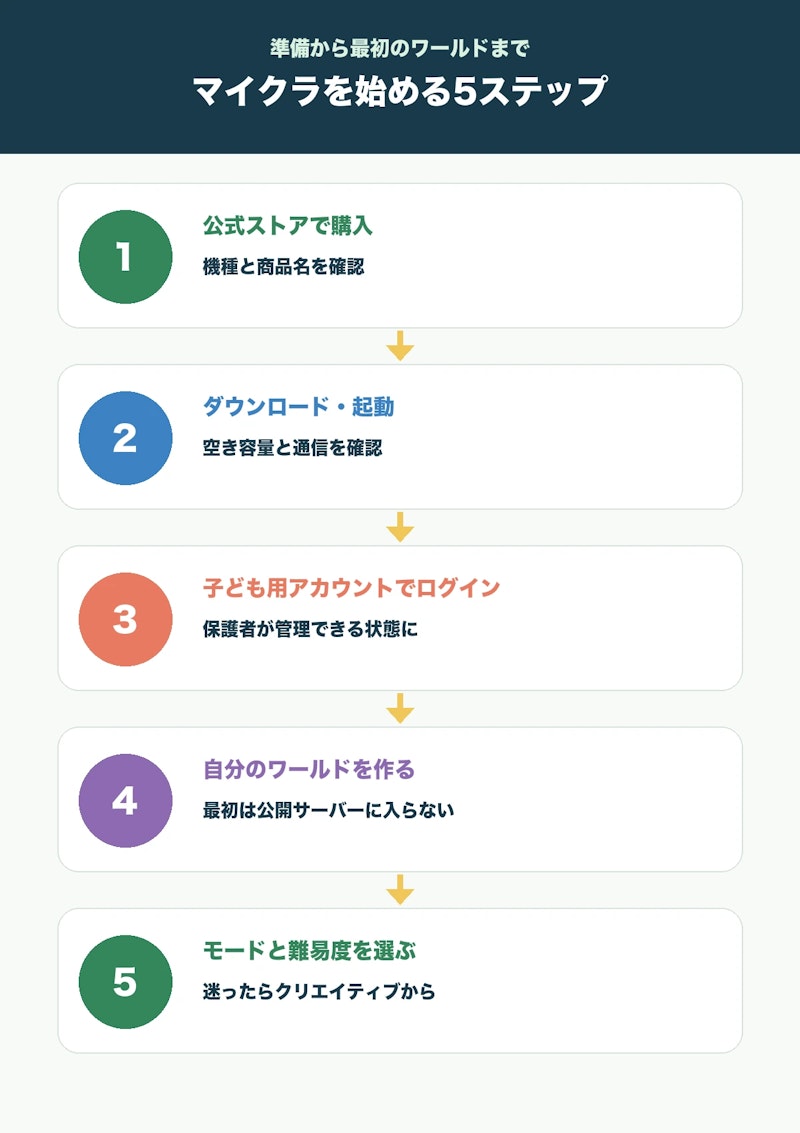Click the yellow arrow below step 3
This screenshot has height=1133, width=800.
(400, 709)
